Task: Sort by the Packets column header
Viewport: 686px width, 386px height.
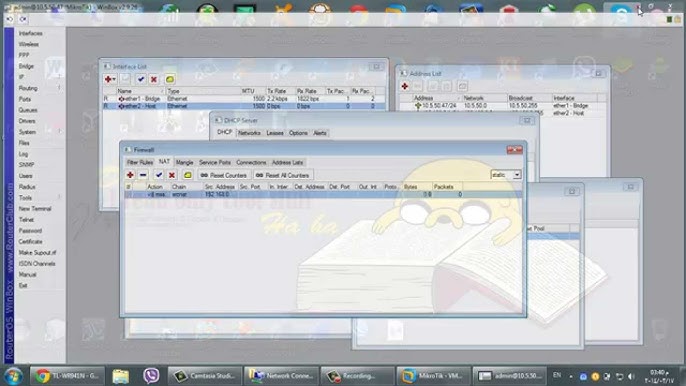Action: (448, 187)
